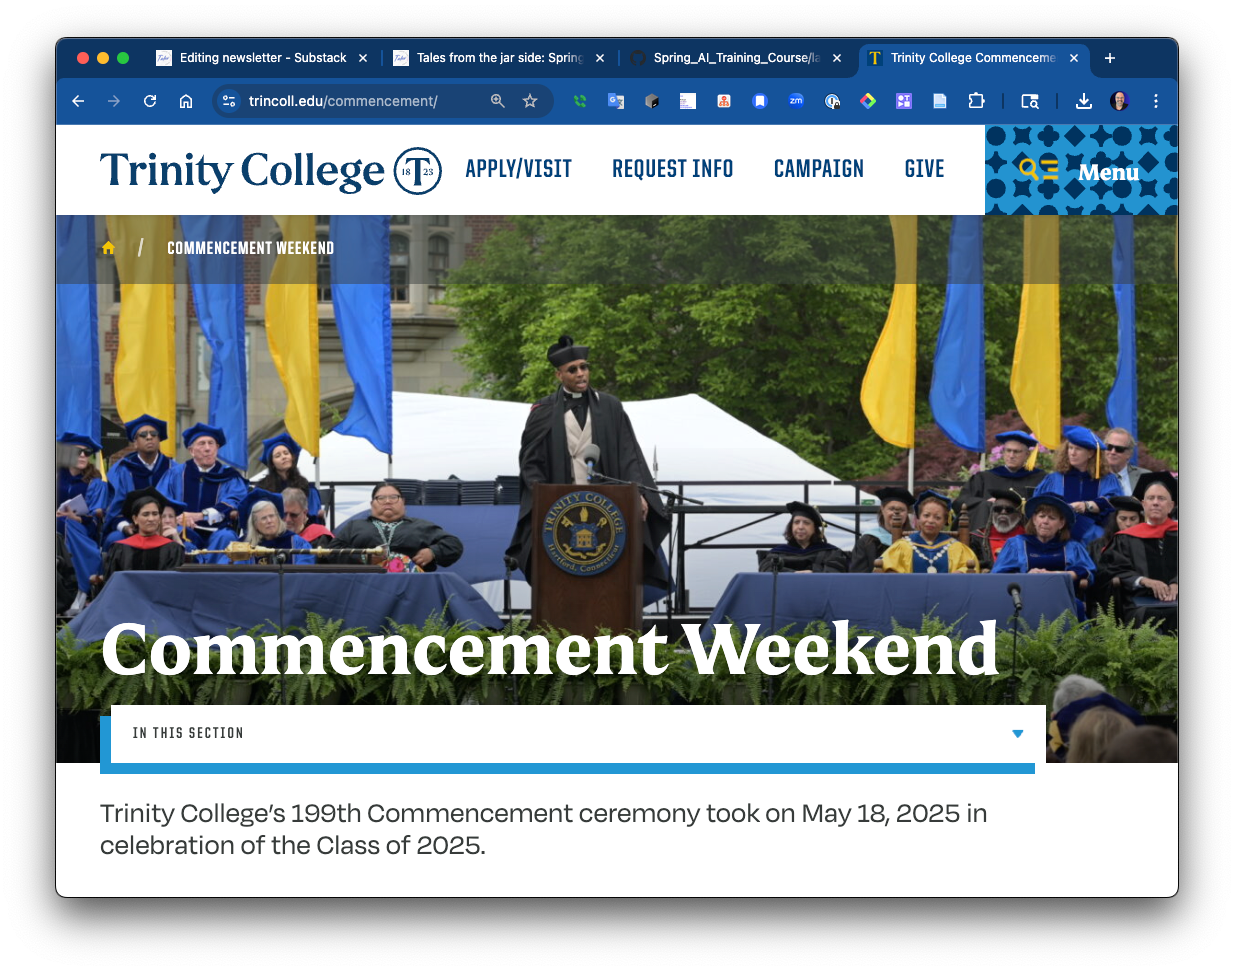Screen dimensions: 1234x971
Task: Go back to the previous page
Action: [x=78, y=101]
